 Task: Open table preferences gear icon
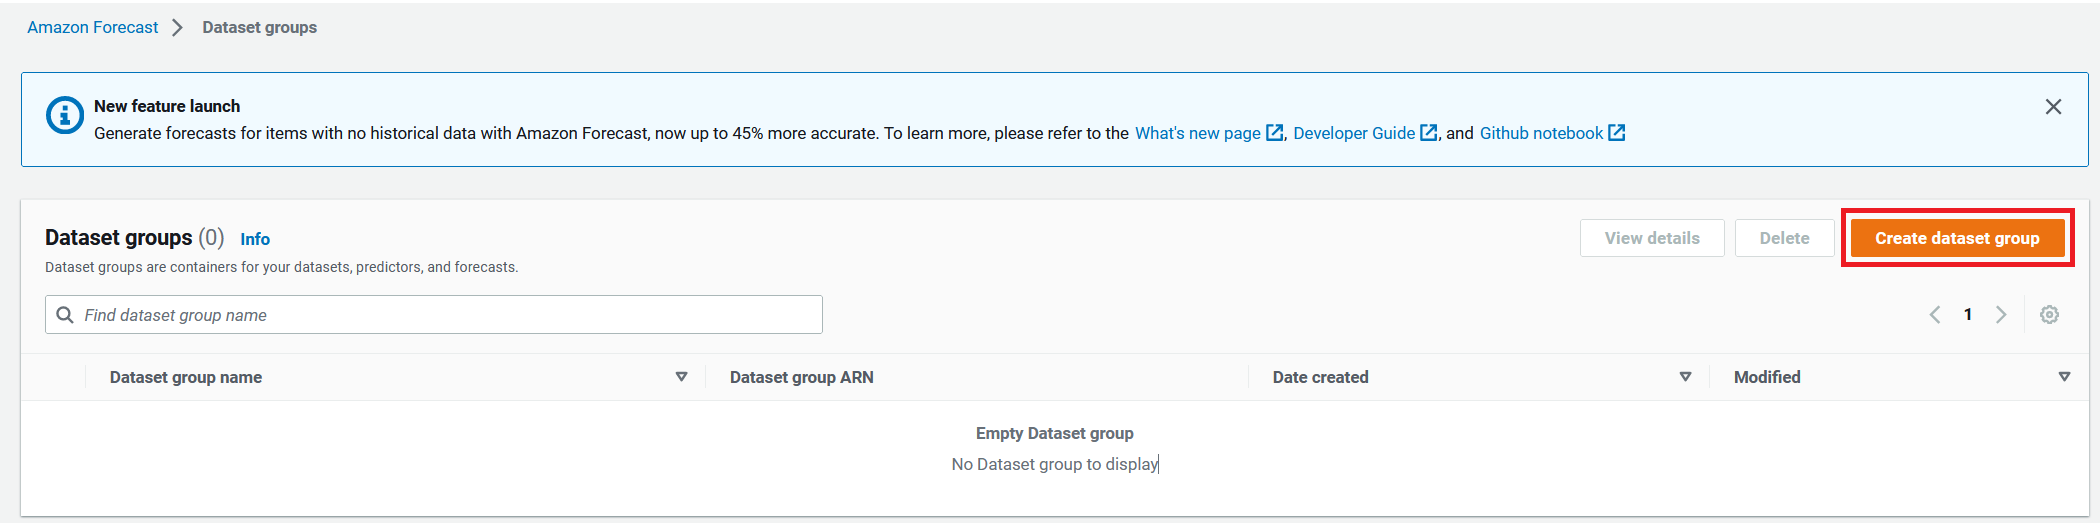pyautogui.click(x=2049, y=315)
